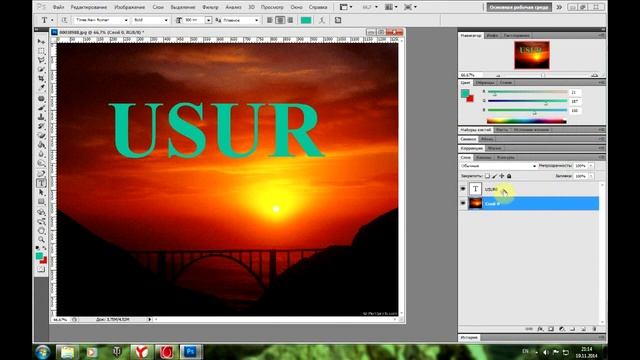Viewport: 640px width, 360px height.
Task: Switch to the Каналы tab
Action: pyautogui.click(x=483, y=157)
